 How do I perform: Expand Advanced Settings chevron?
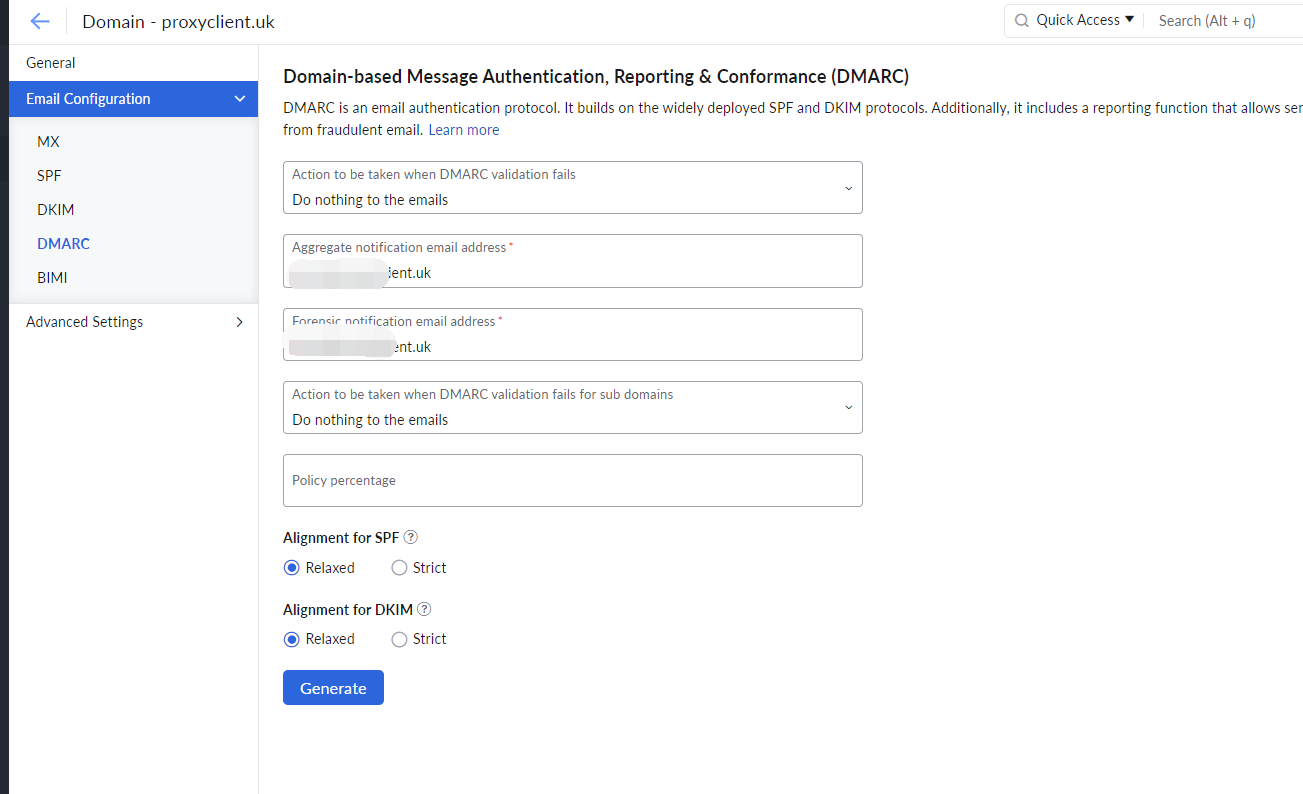239,322
